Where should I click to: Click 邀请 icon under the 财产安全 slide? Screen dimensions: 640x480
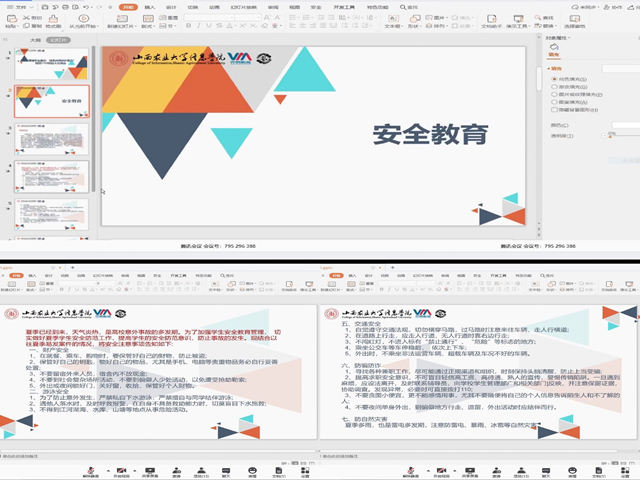tap(176, 472)
